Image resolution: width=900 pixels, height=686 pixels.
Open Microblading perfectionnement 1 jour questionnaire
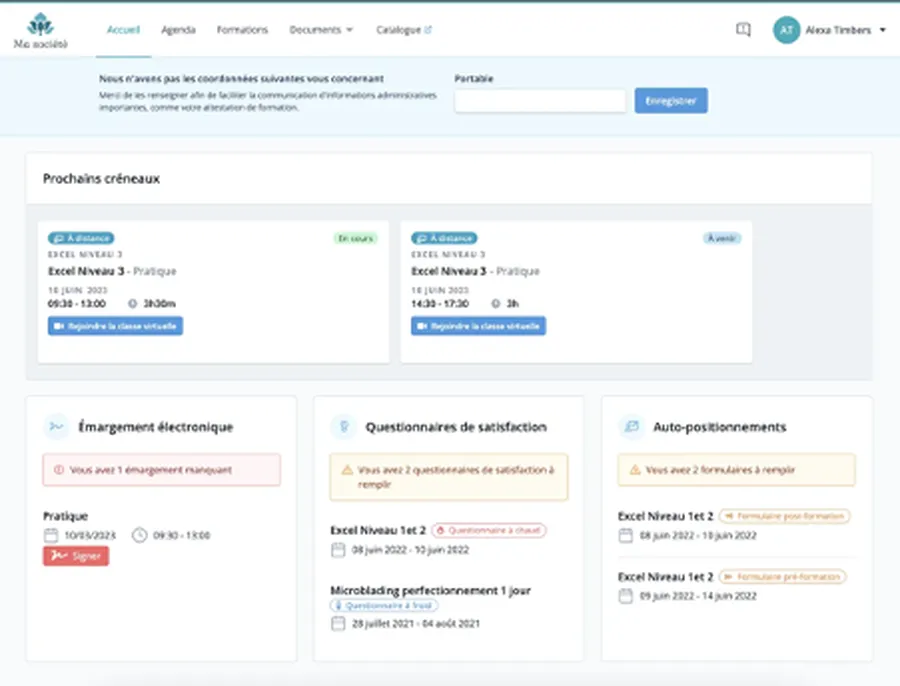430,591
